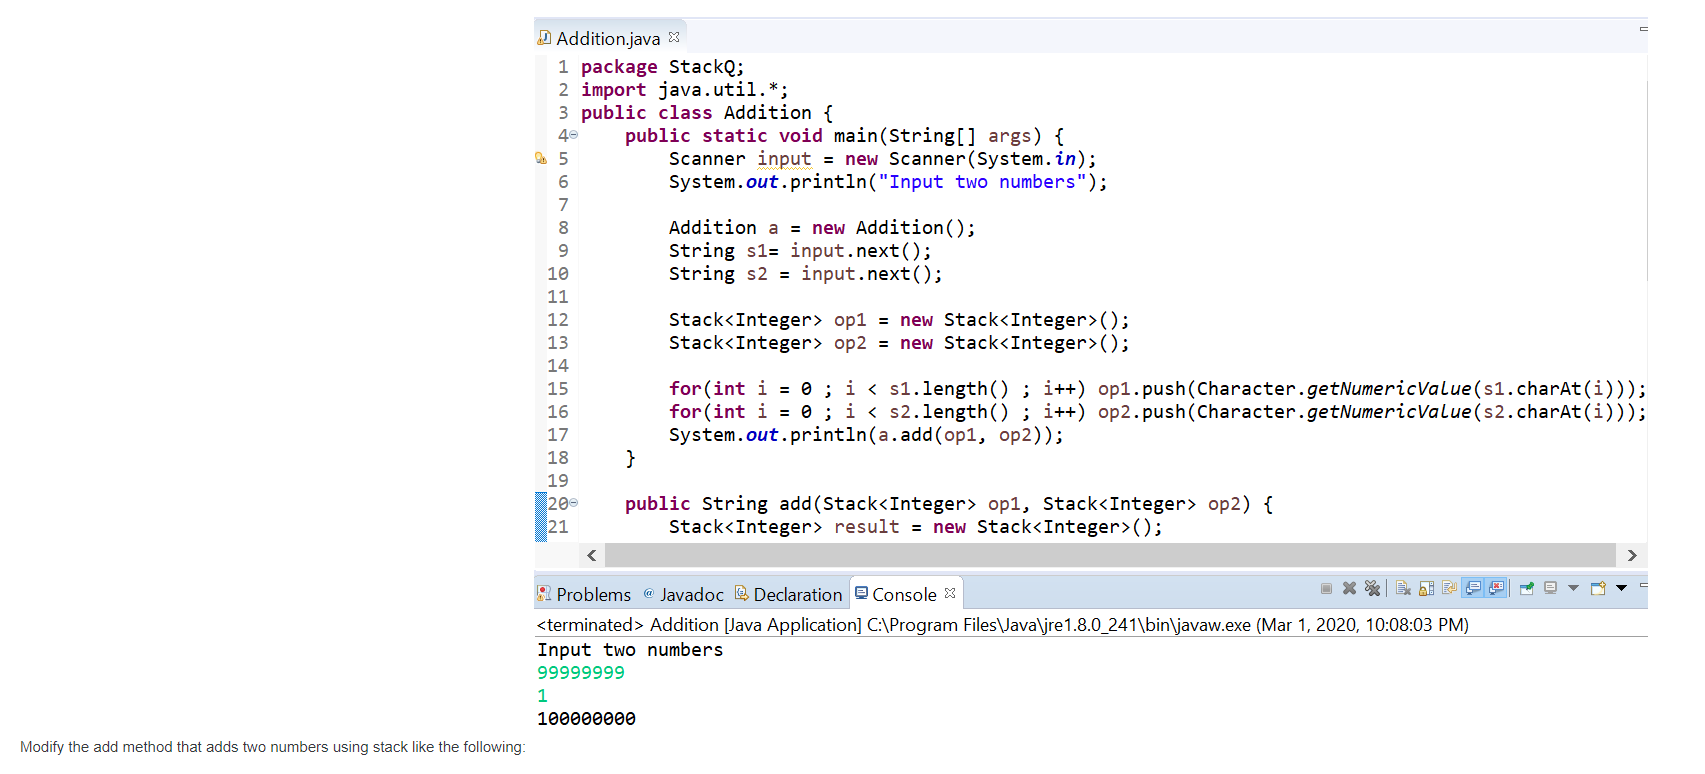
Task: Click the terminated Addition launch description
Action: [x=1003, y=625]
